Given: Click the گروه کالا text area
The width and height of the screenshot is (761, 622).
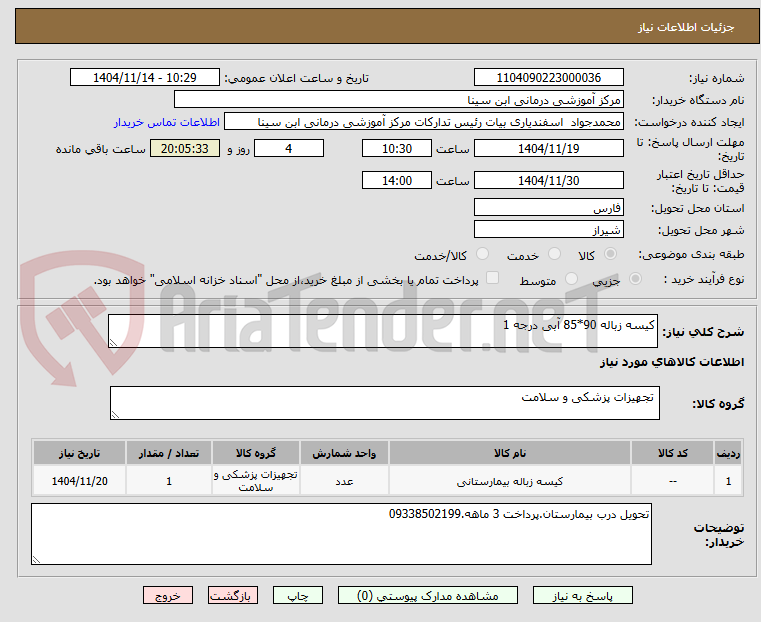Looking at the screenshot, I should coord(384,403).
